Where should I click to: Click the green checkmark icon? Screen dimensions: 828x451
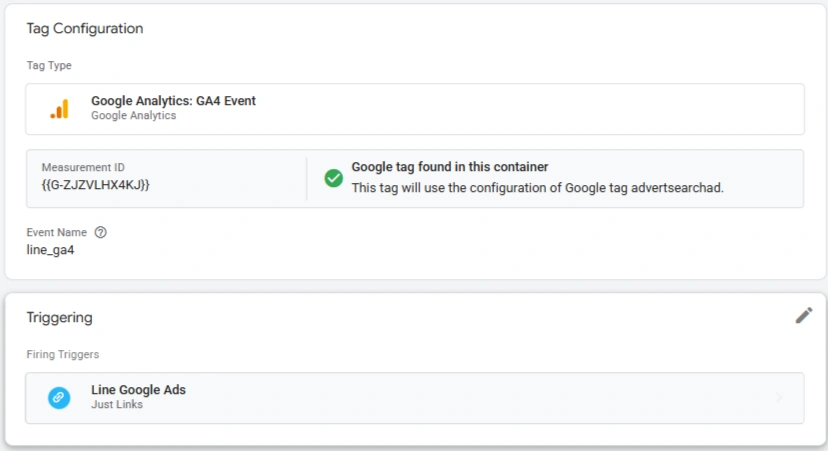(x=333, y=178)
